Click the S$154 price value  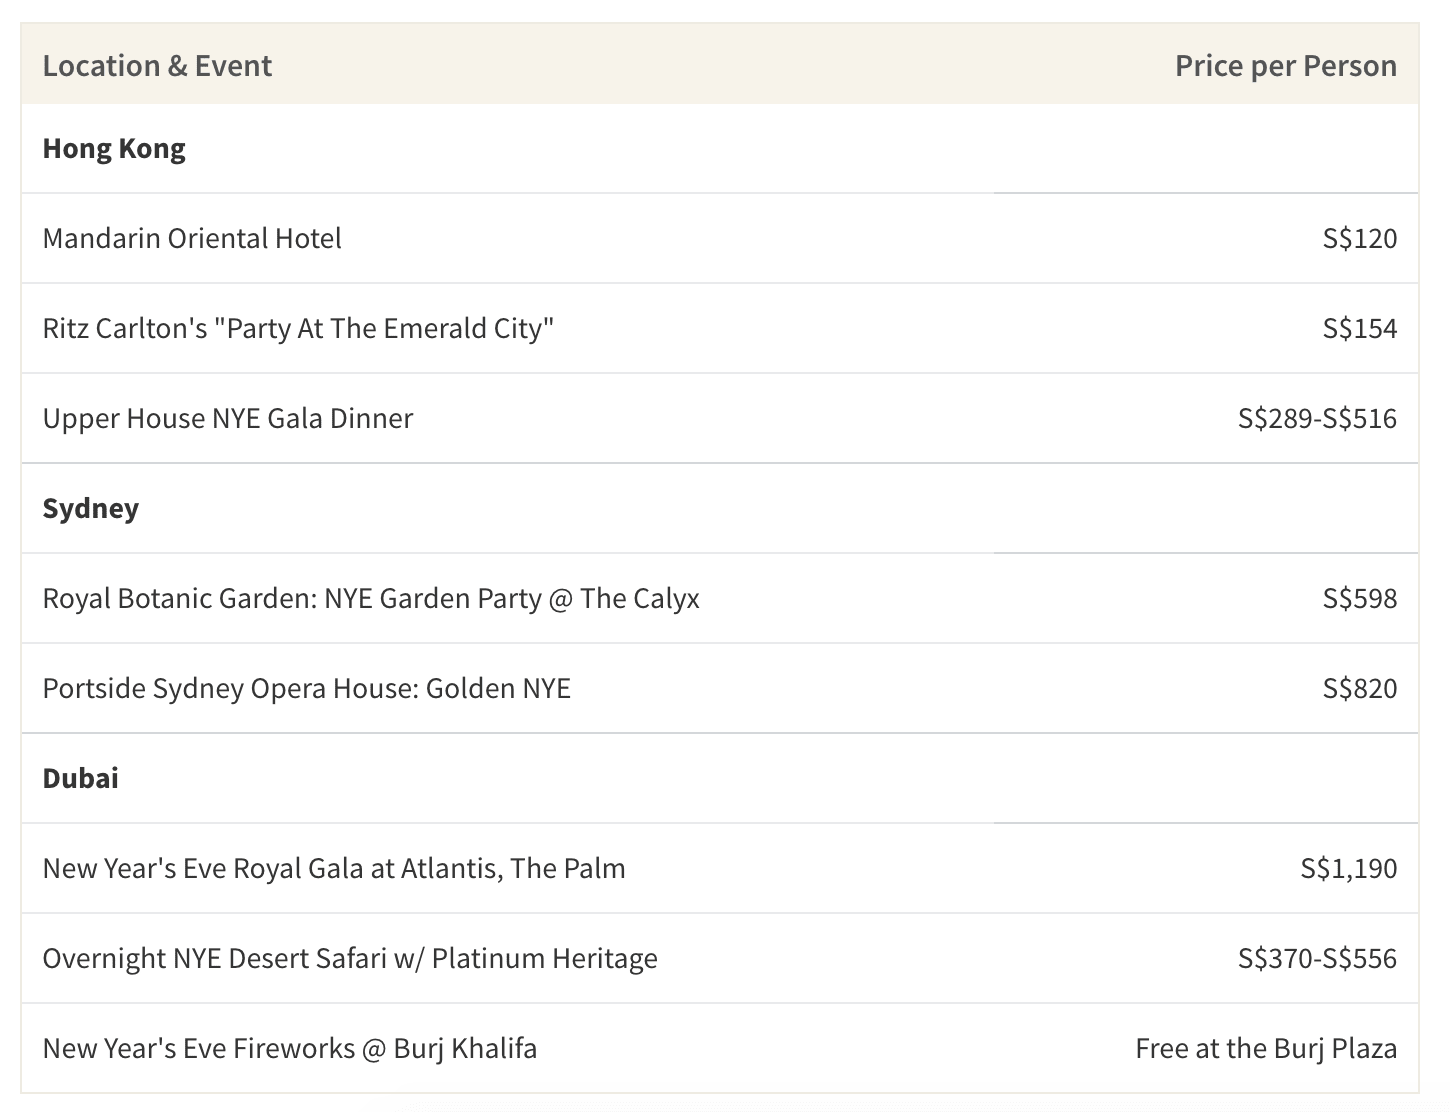pos(1359,329)
